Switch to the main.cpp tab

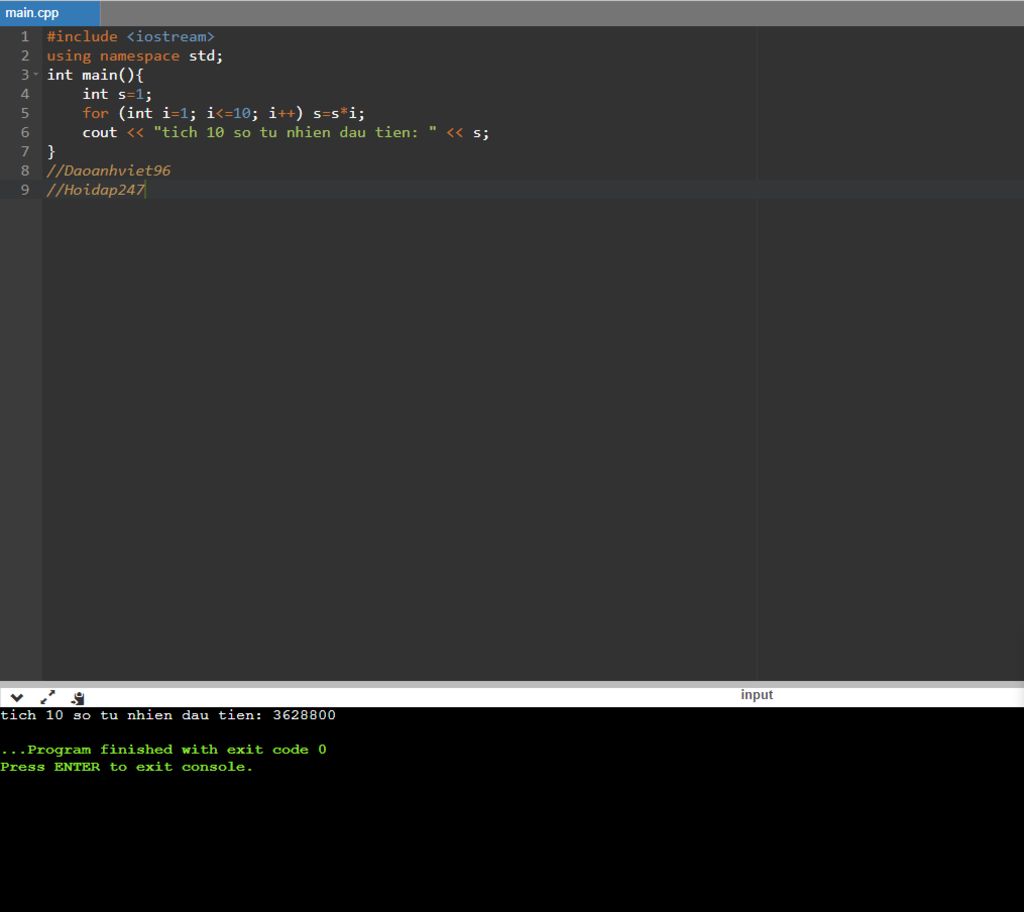coord(50,13)
